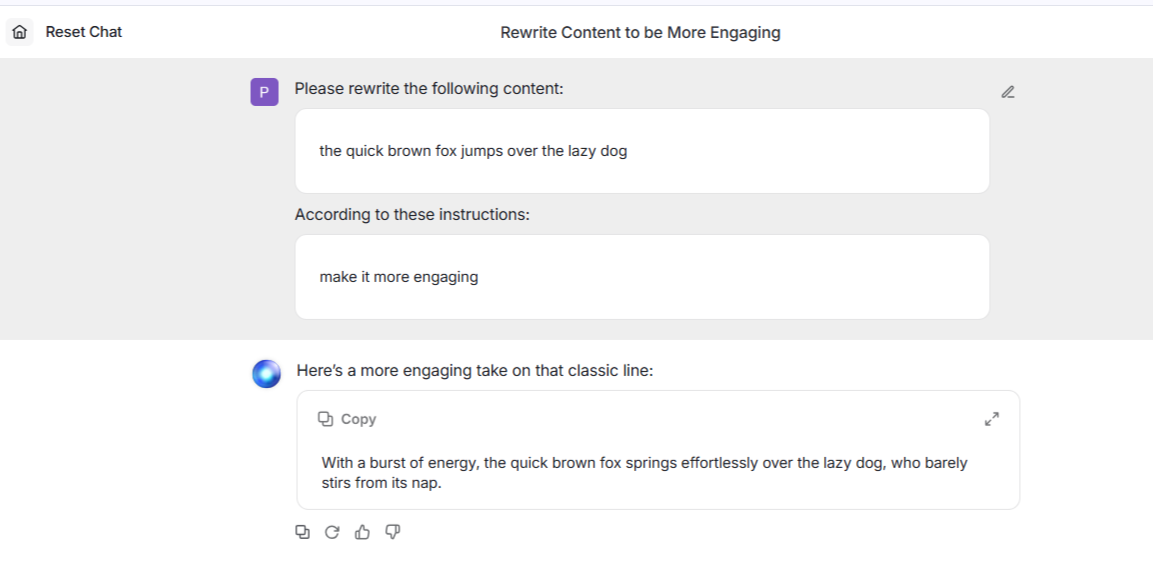Click the 'According to these instructions:' label
The width and height of the screenshot is (1153, 568).
click(412, 214)
